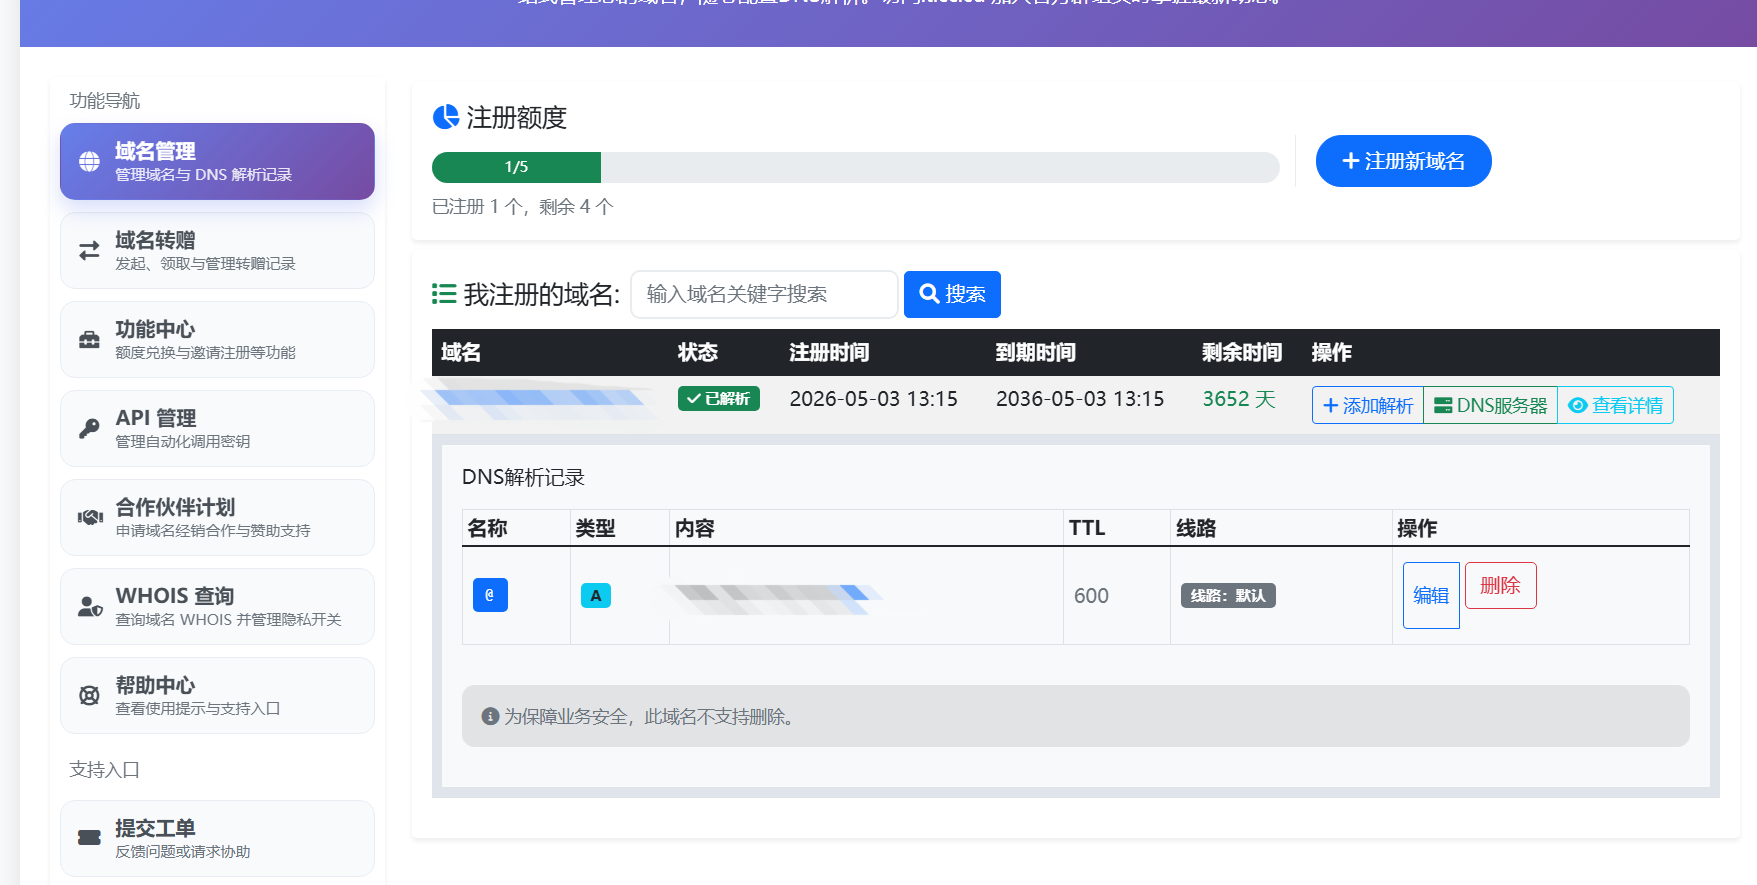Click the pie chart icon beside 注册额度
The height and width of the screenshot is (885, 1757).
coord(445,117)
